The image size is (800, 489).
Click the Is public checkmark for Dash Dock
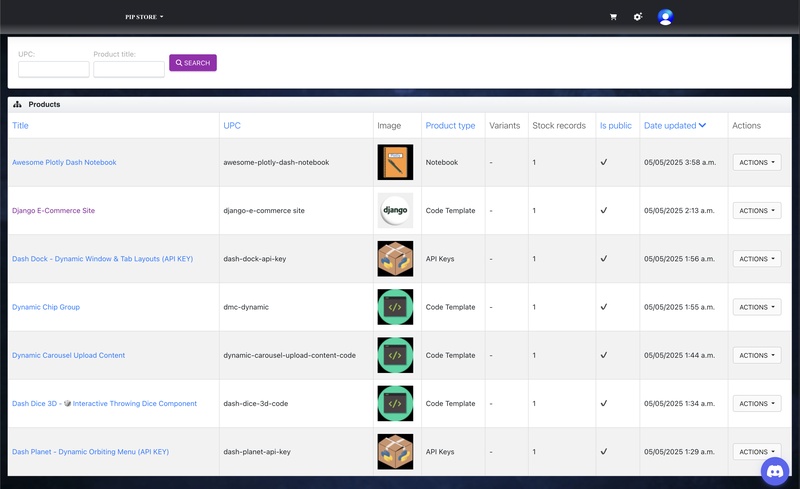604,258
